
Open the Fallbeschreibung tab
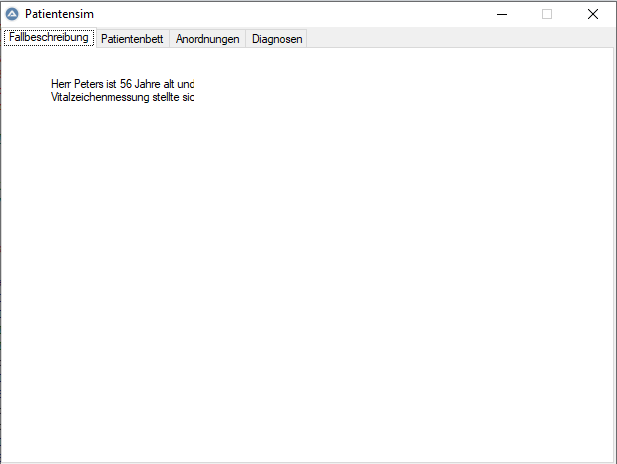tap(49, 37)
